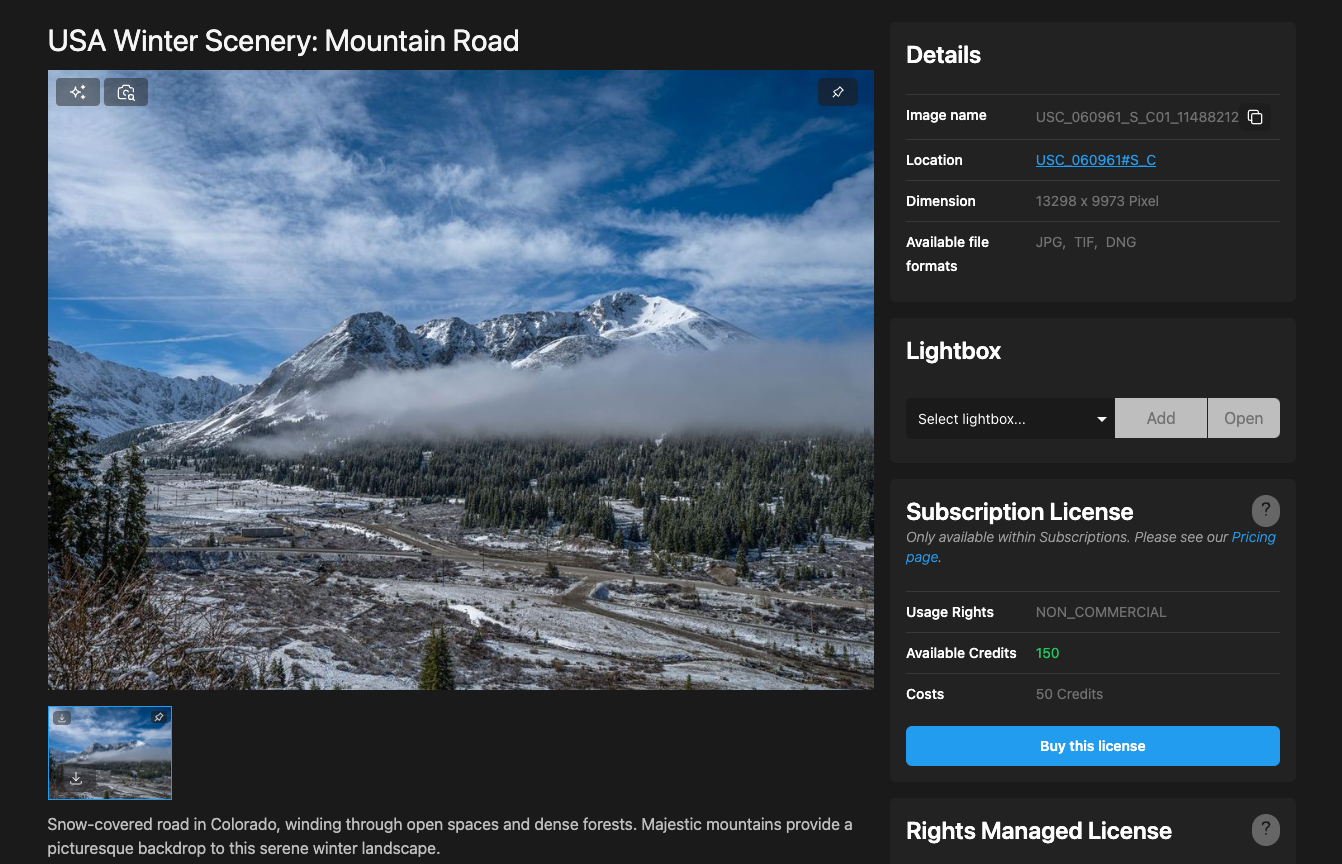Pin the main preview image
Viewport: 1342px width, 864px height.
(x=838, y=92)
